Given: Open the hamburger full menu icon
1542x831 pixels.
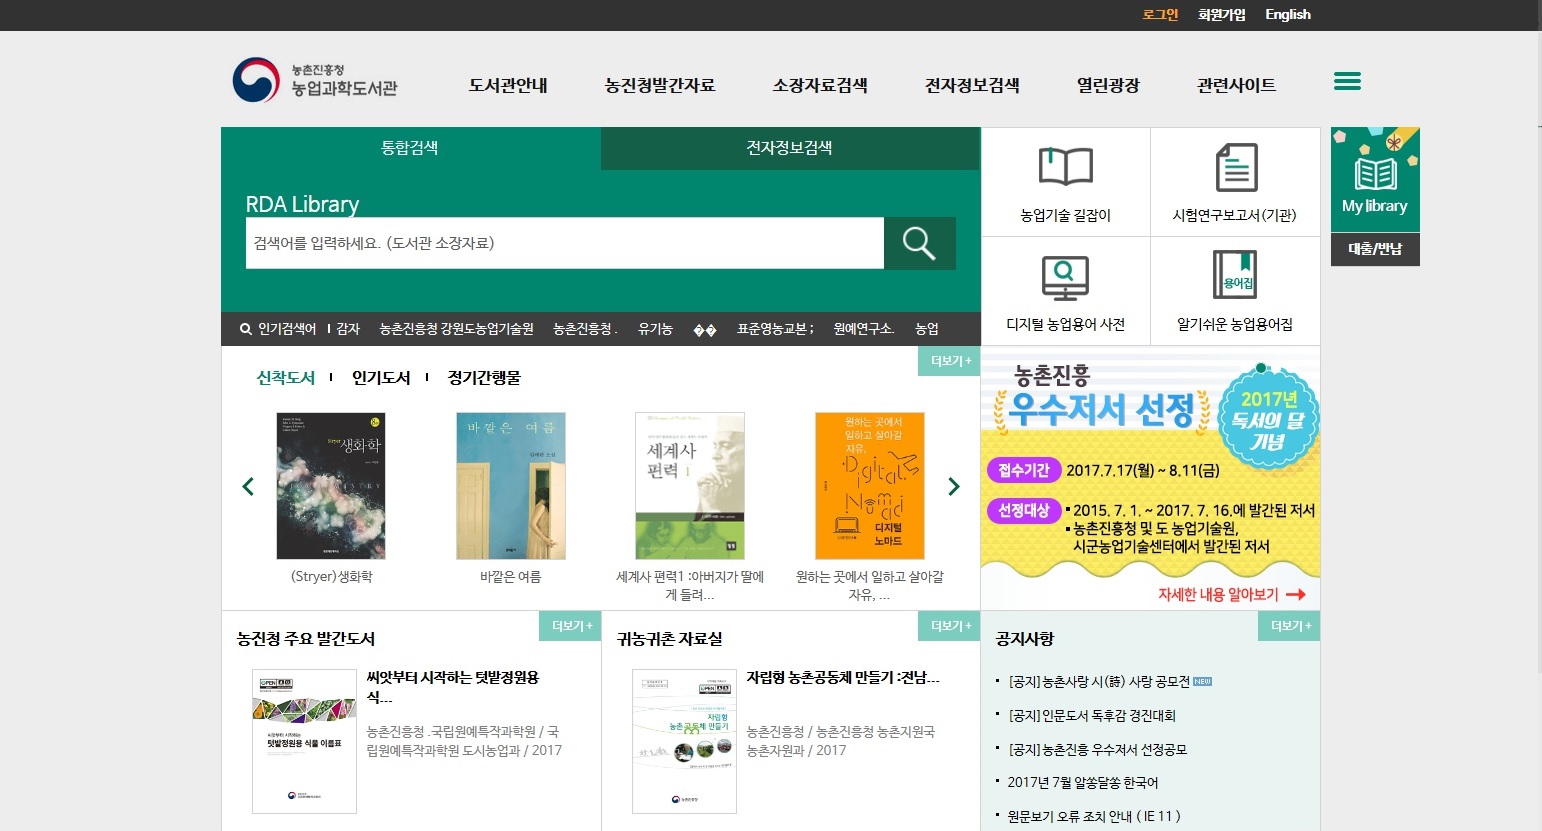Looking at the screenshot, I should tap(1347, 82).
